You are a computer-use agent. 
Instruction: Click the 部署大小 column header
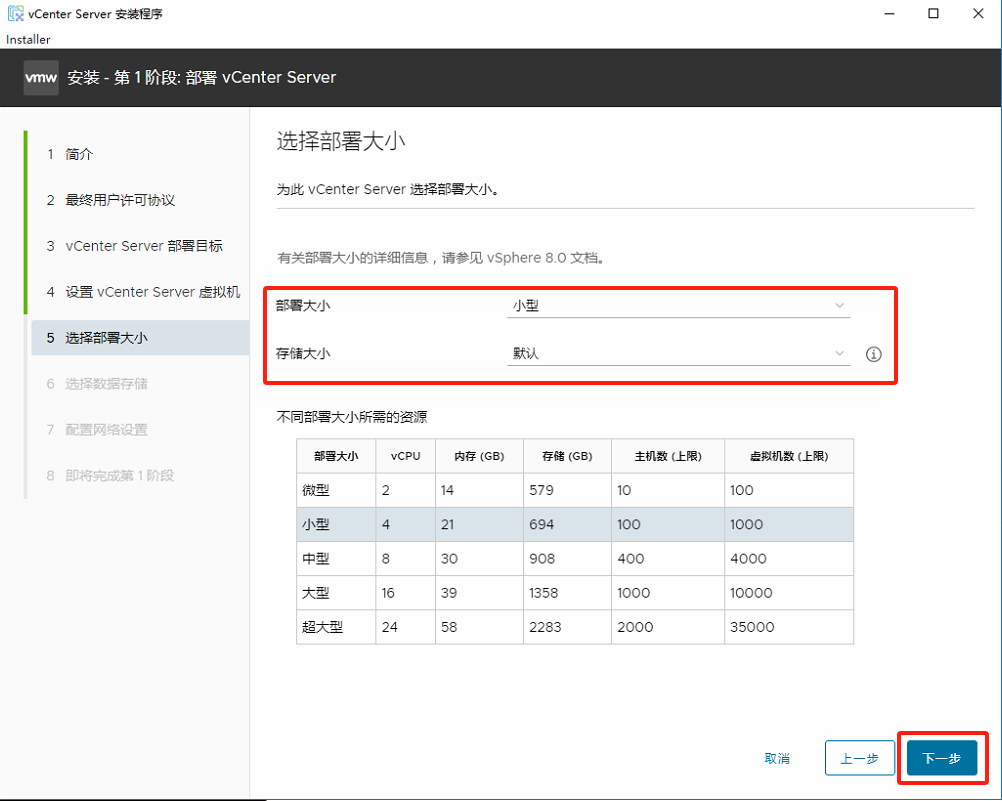pos(336,456)
